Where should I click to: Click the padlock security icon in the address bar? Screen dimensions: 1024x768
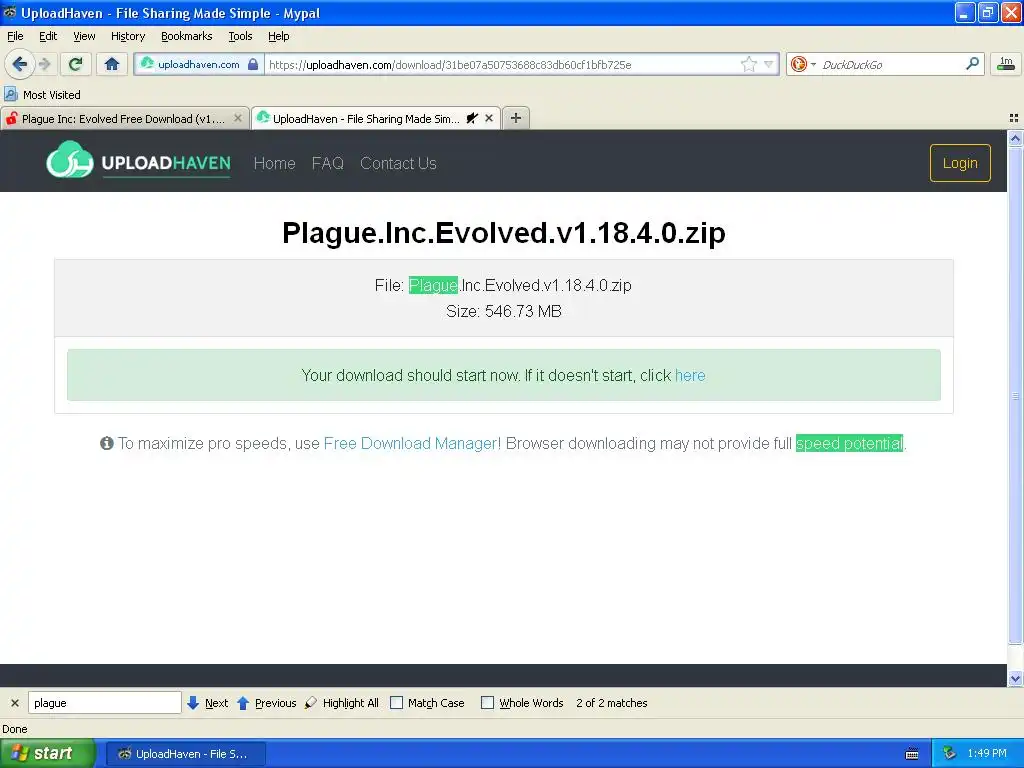coord(253,64)
